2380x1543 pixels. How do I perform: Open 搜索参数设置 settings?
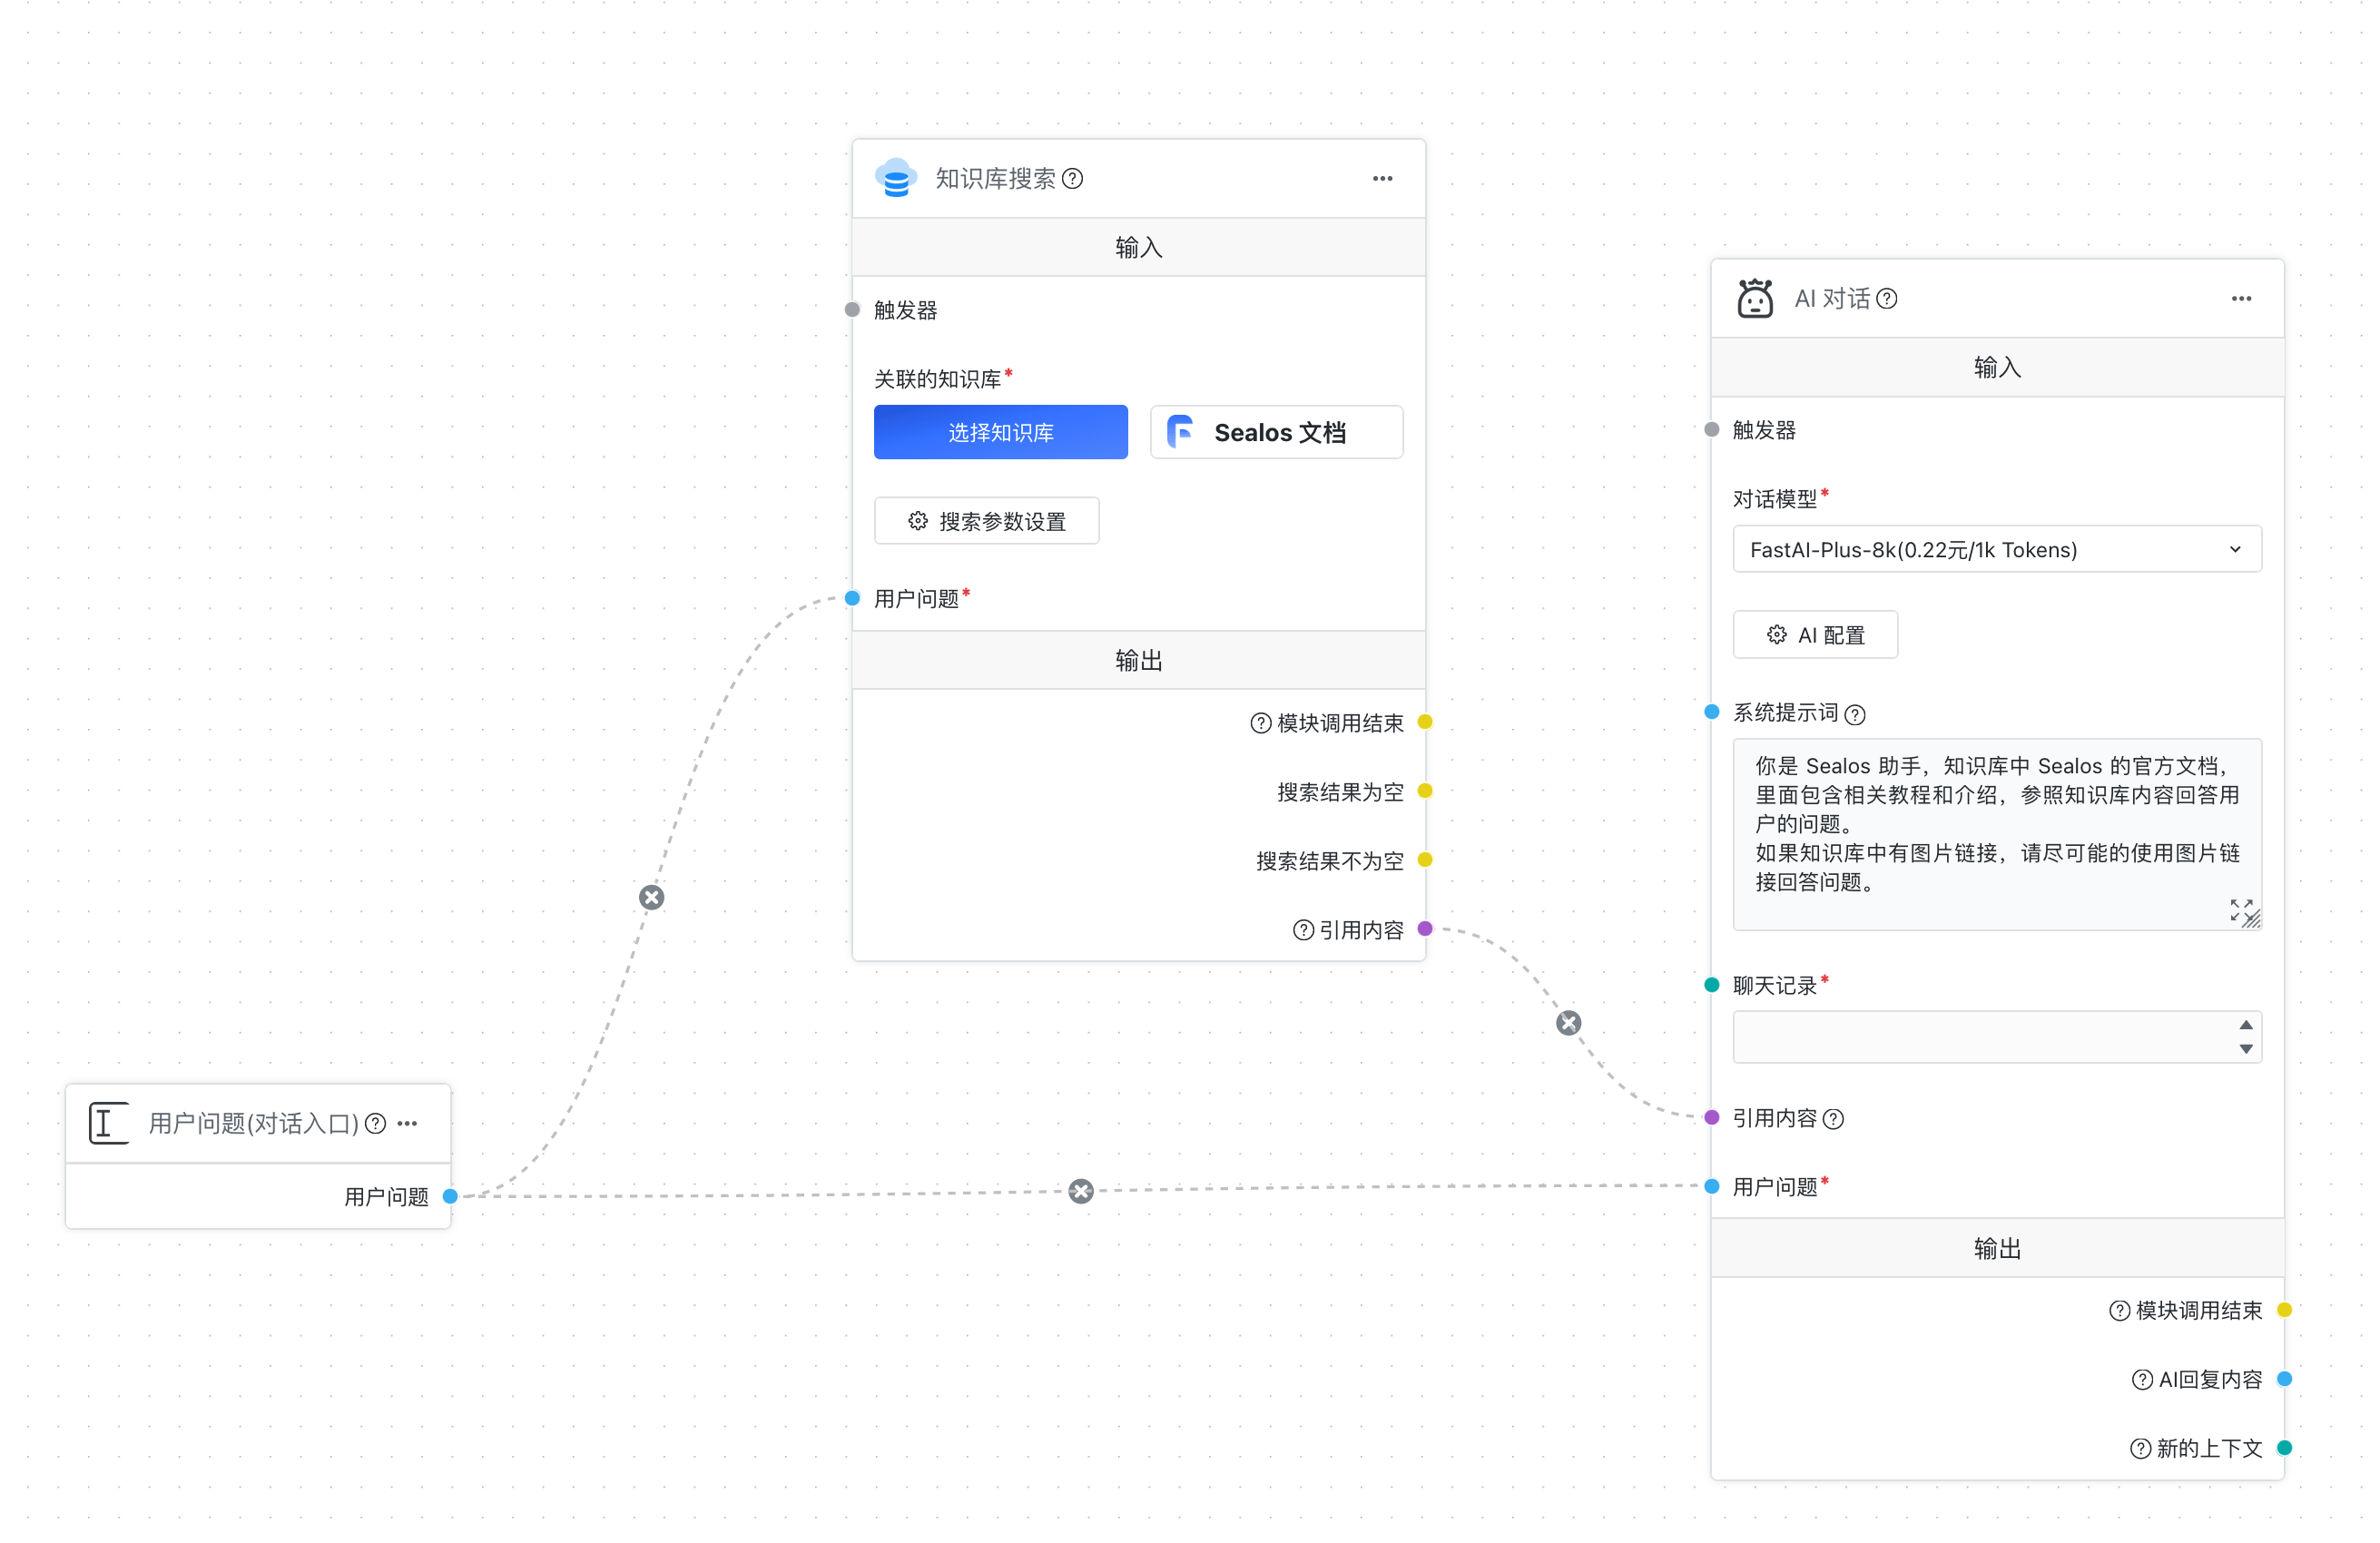(x=986, y=521)
